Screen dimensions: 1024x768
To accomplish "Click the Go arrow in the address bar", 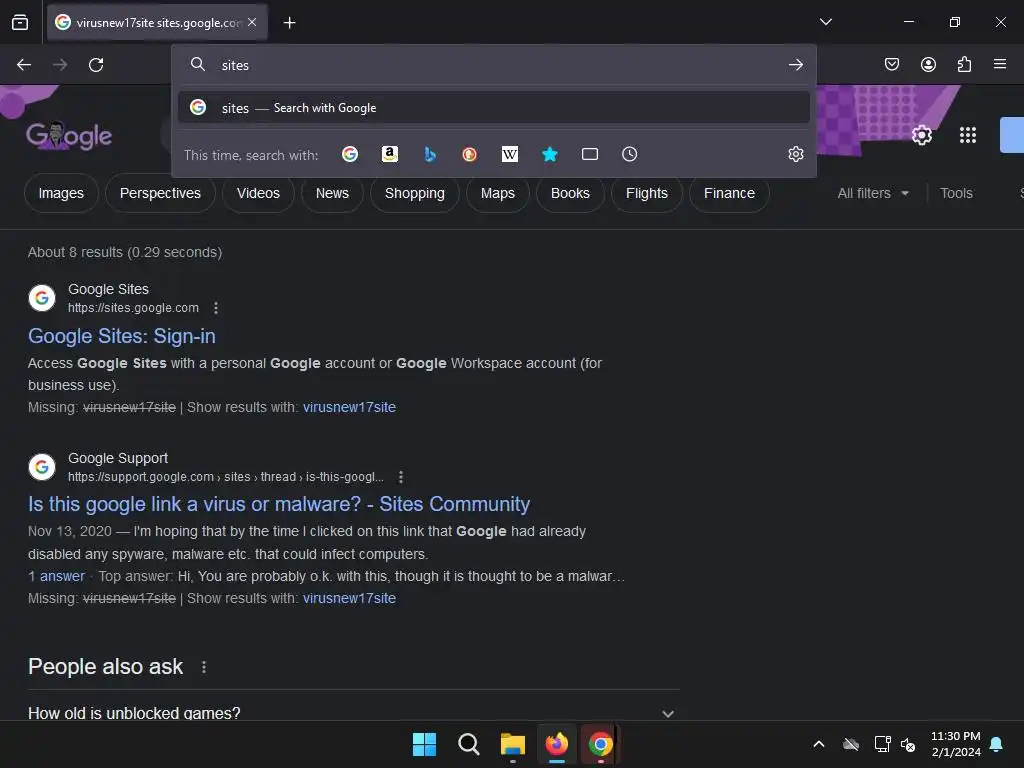I will pyautogui.click(x=795, y=65).
